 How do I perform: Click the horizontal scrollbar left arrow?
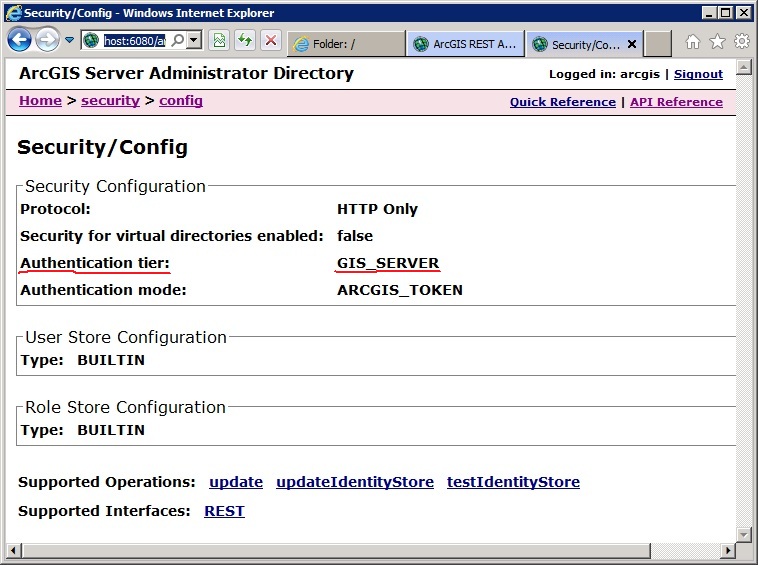[13, 550]
